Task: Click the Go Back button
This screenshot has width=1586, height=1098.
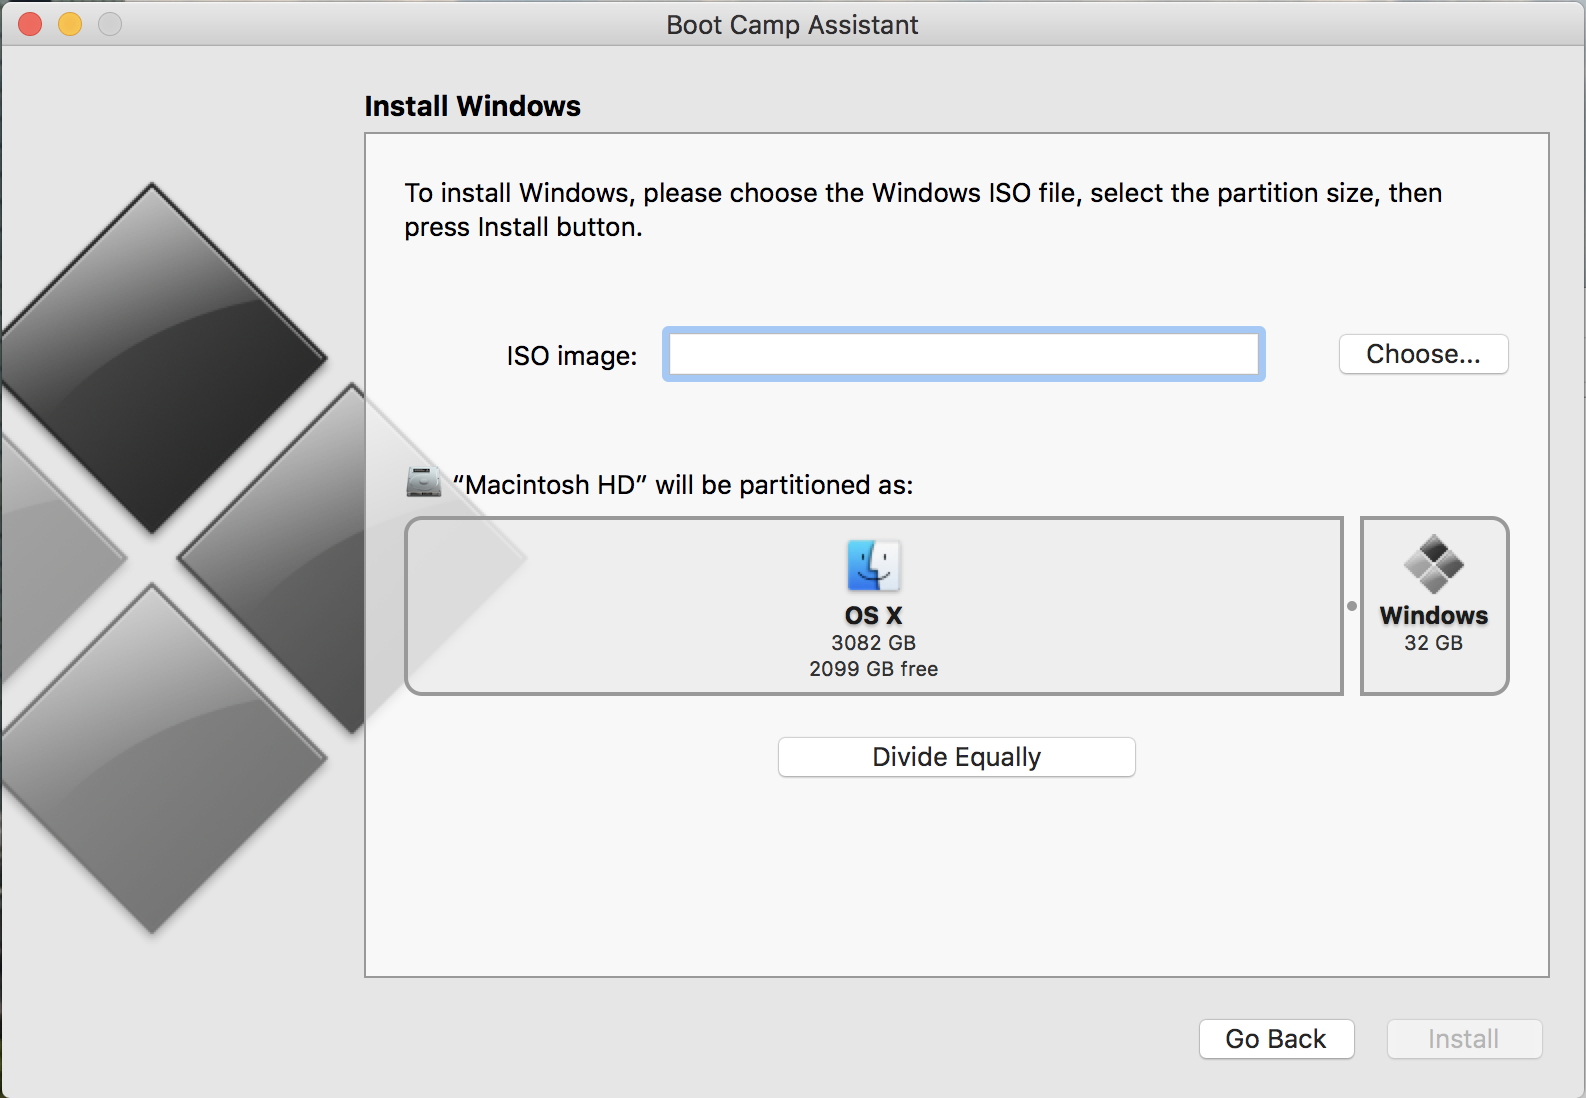Action: pyautogui.click(x=1276, y=1039)
